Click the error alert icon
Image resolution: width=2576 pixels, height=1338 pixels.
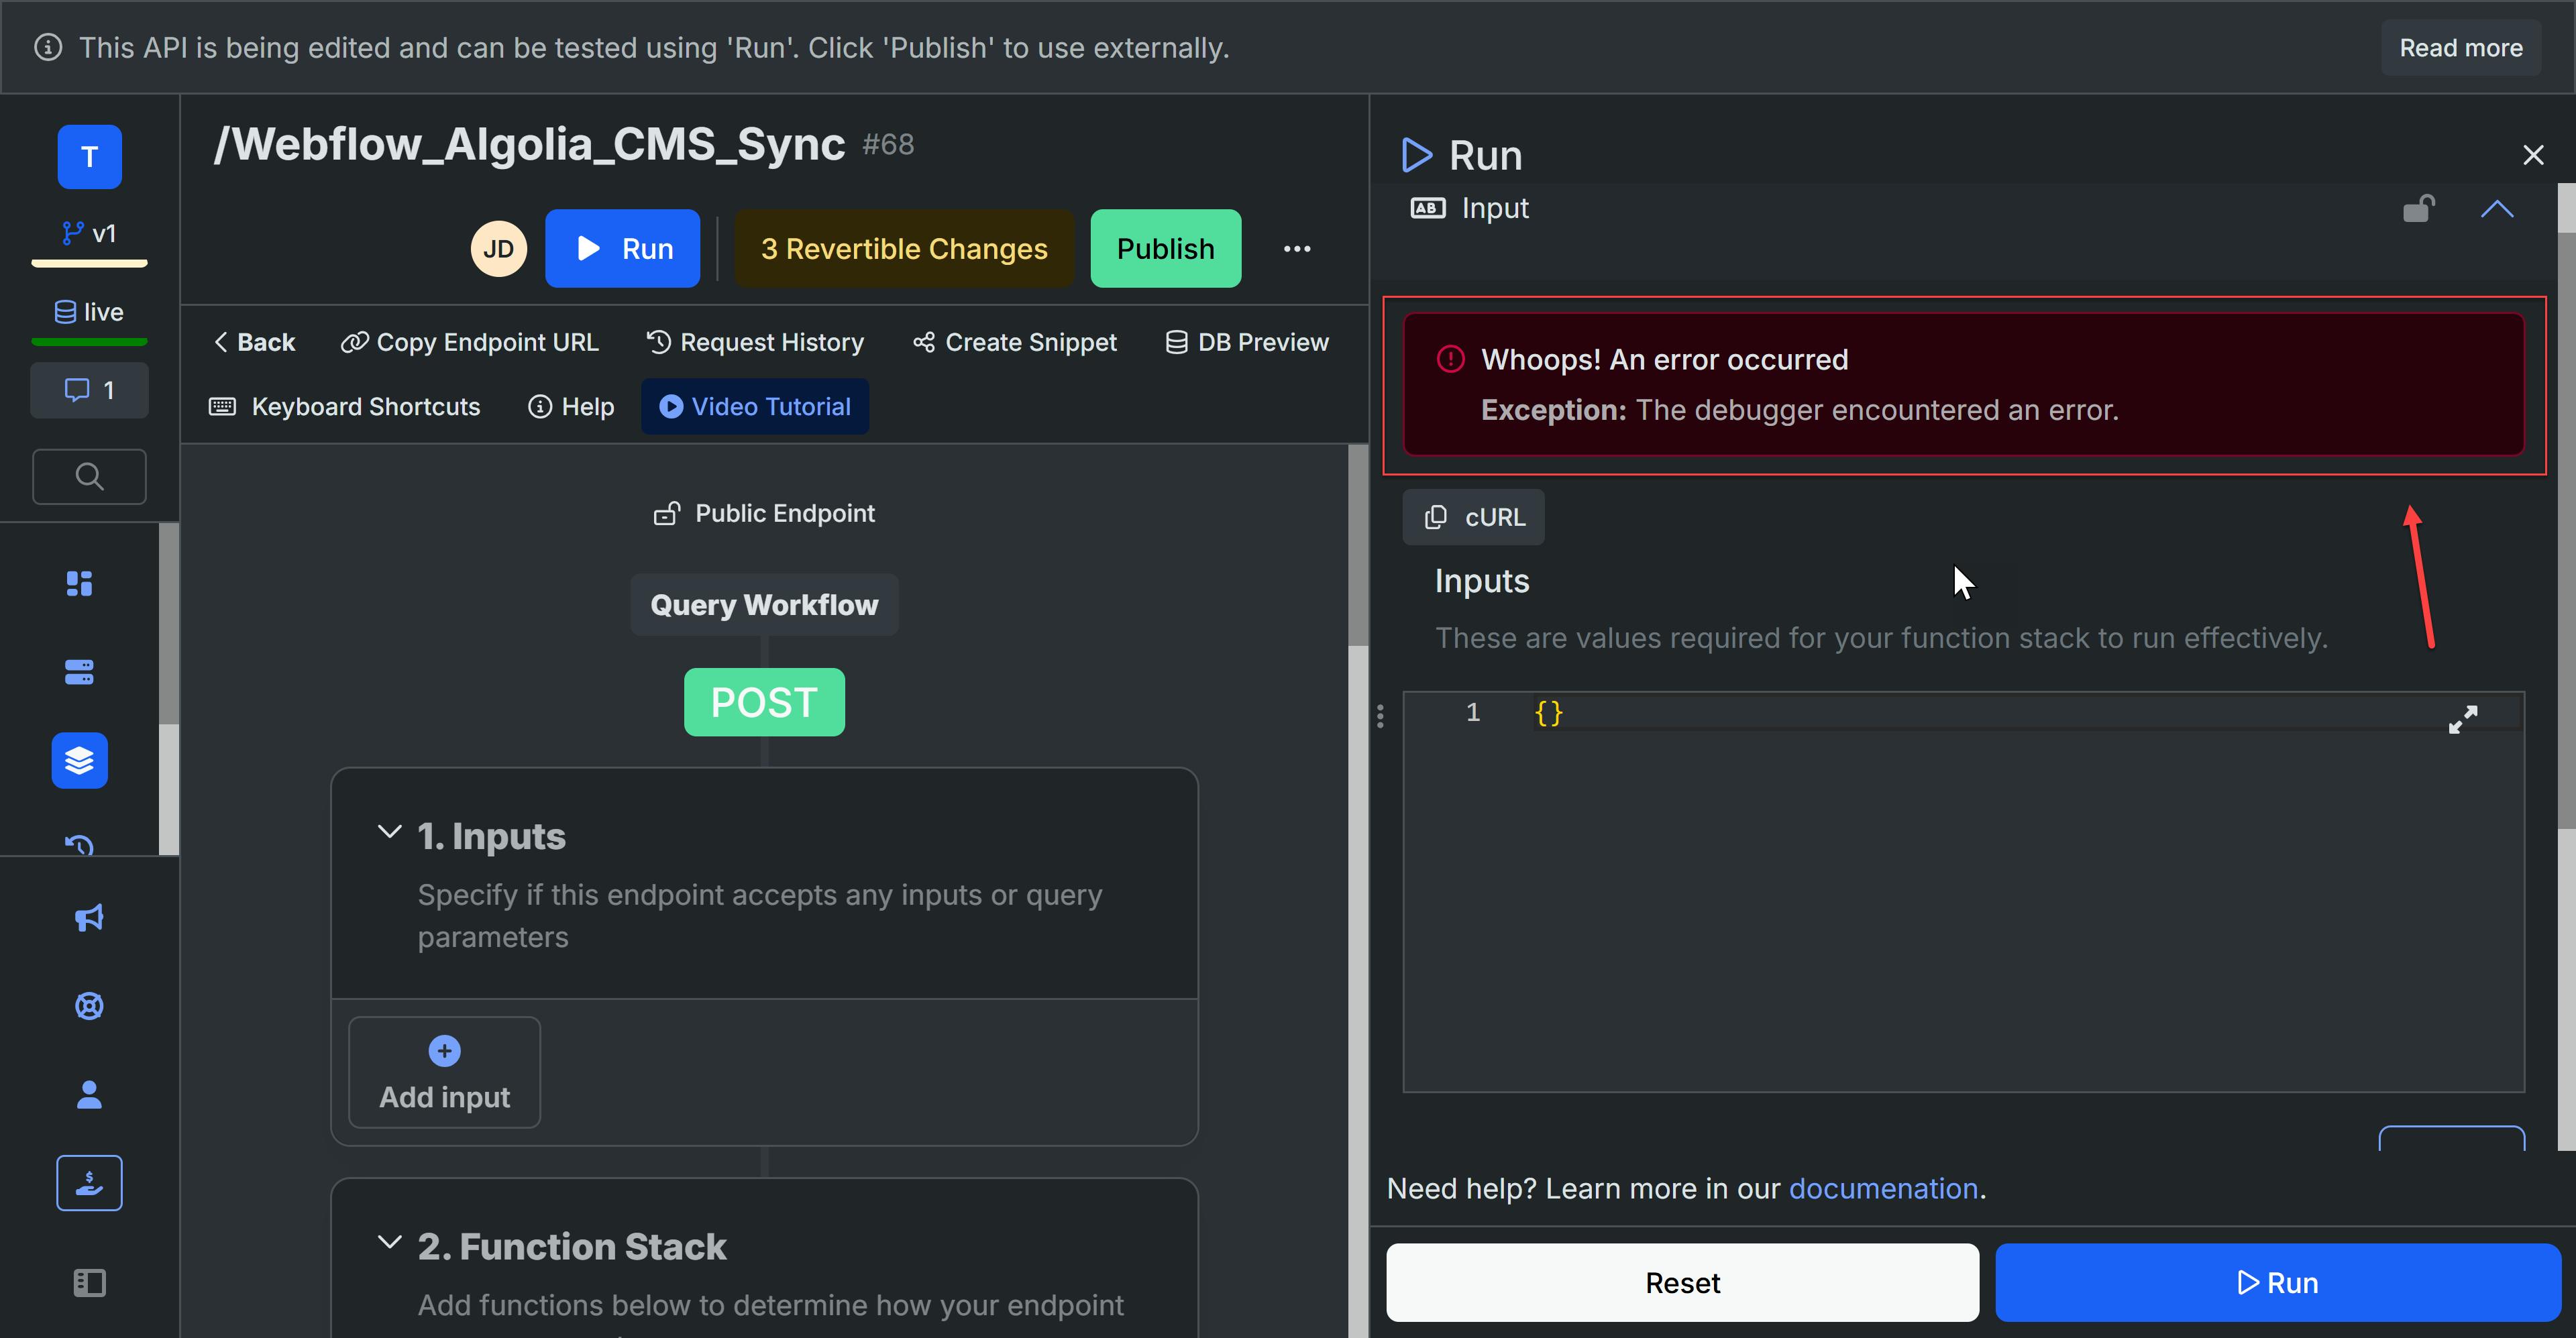tap(1450, 359)
